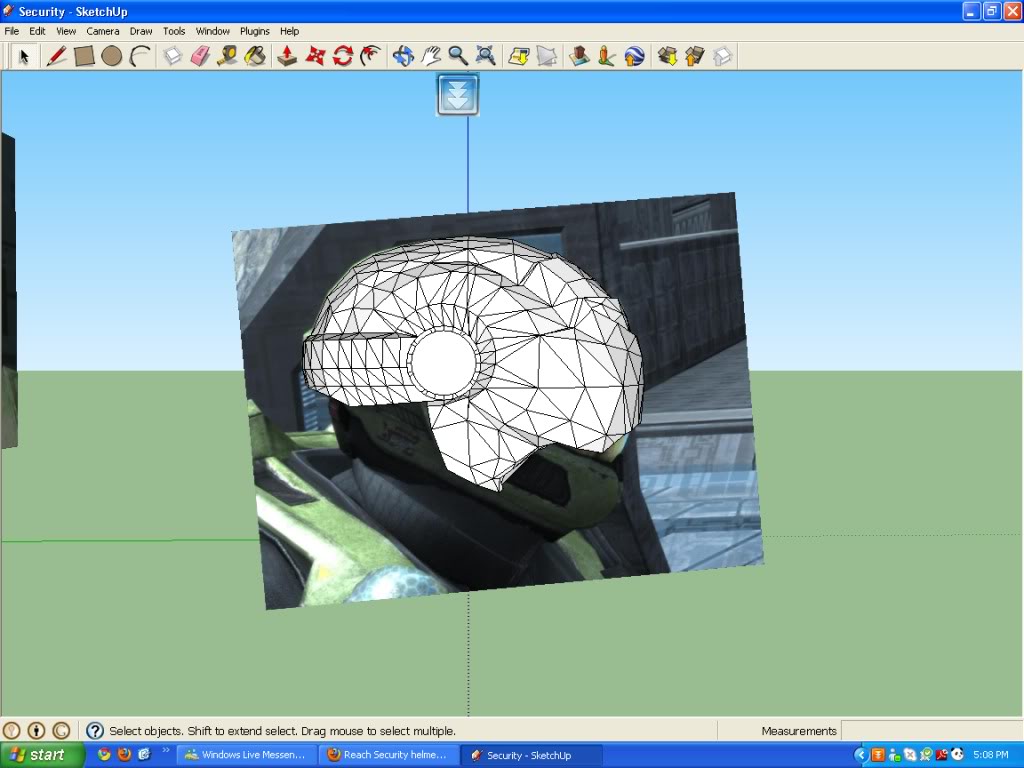
Task: Click the Security - SketchUp taskbar button
Action: pos(531,755)
